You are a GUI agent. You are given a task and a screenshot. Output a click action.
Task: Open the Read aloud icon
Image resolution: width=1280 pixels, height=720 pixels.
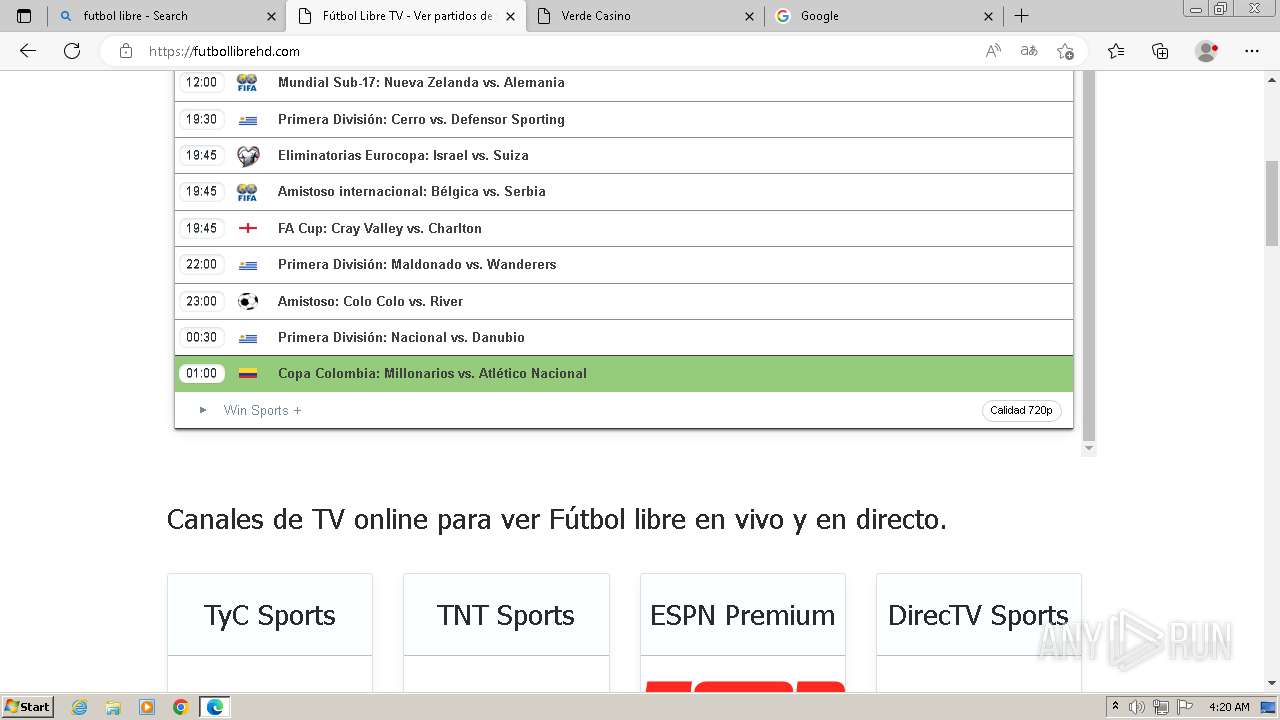click(x=993, y=51)
